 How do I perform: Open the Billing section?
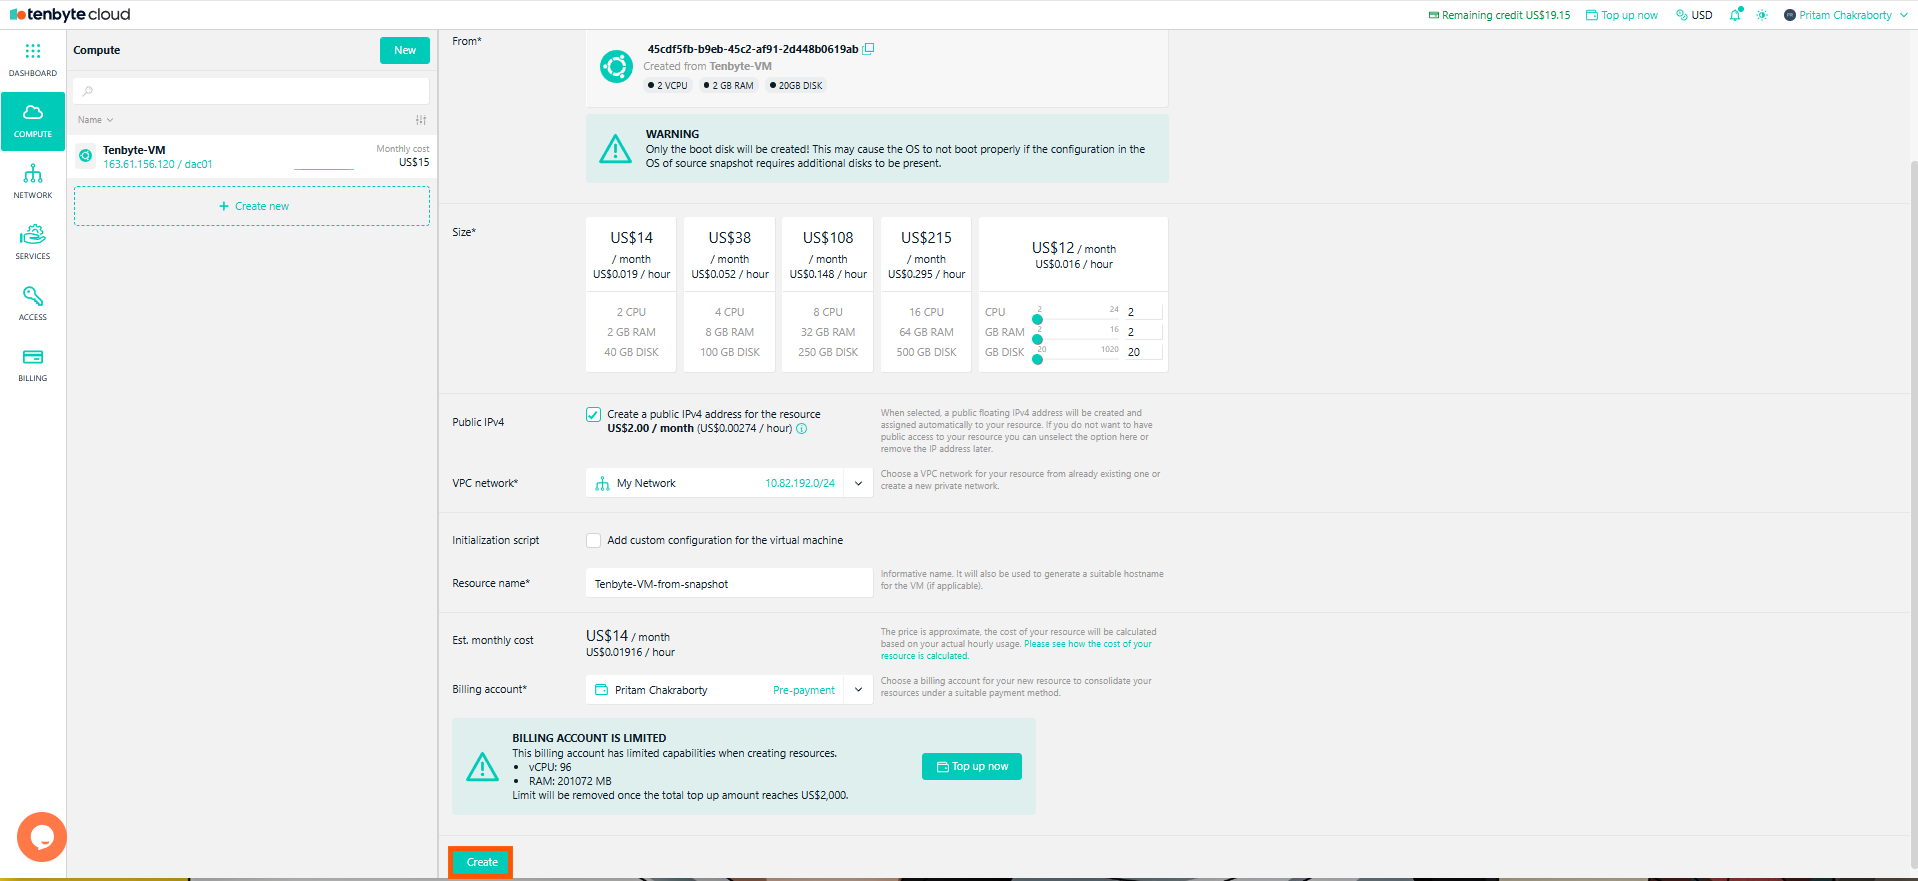(33, 365)
